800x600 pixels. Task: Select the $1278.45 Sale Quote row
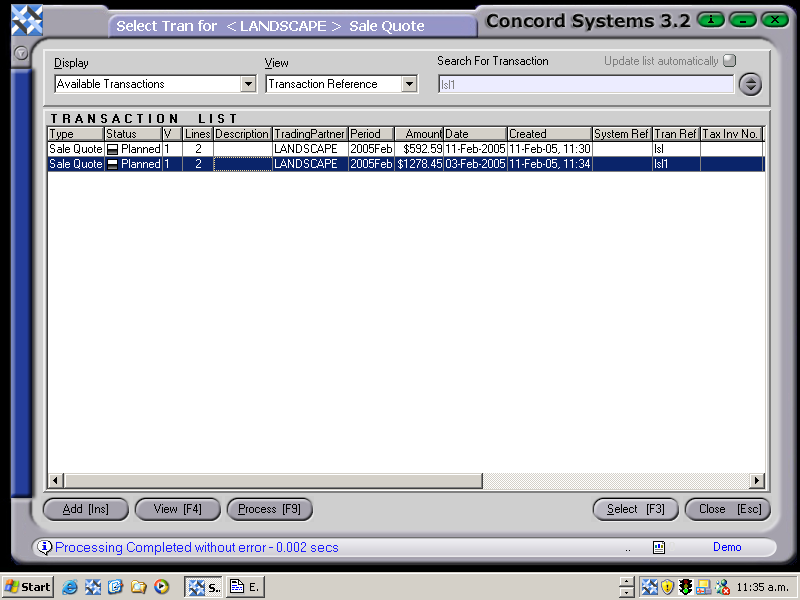coord(400,164)
